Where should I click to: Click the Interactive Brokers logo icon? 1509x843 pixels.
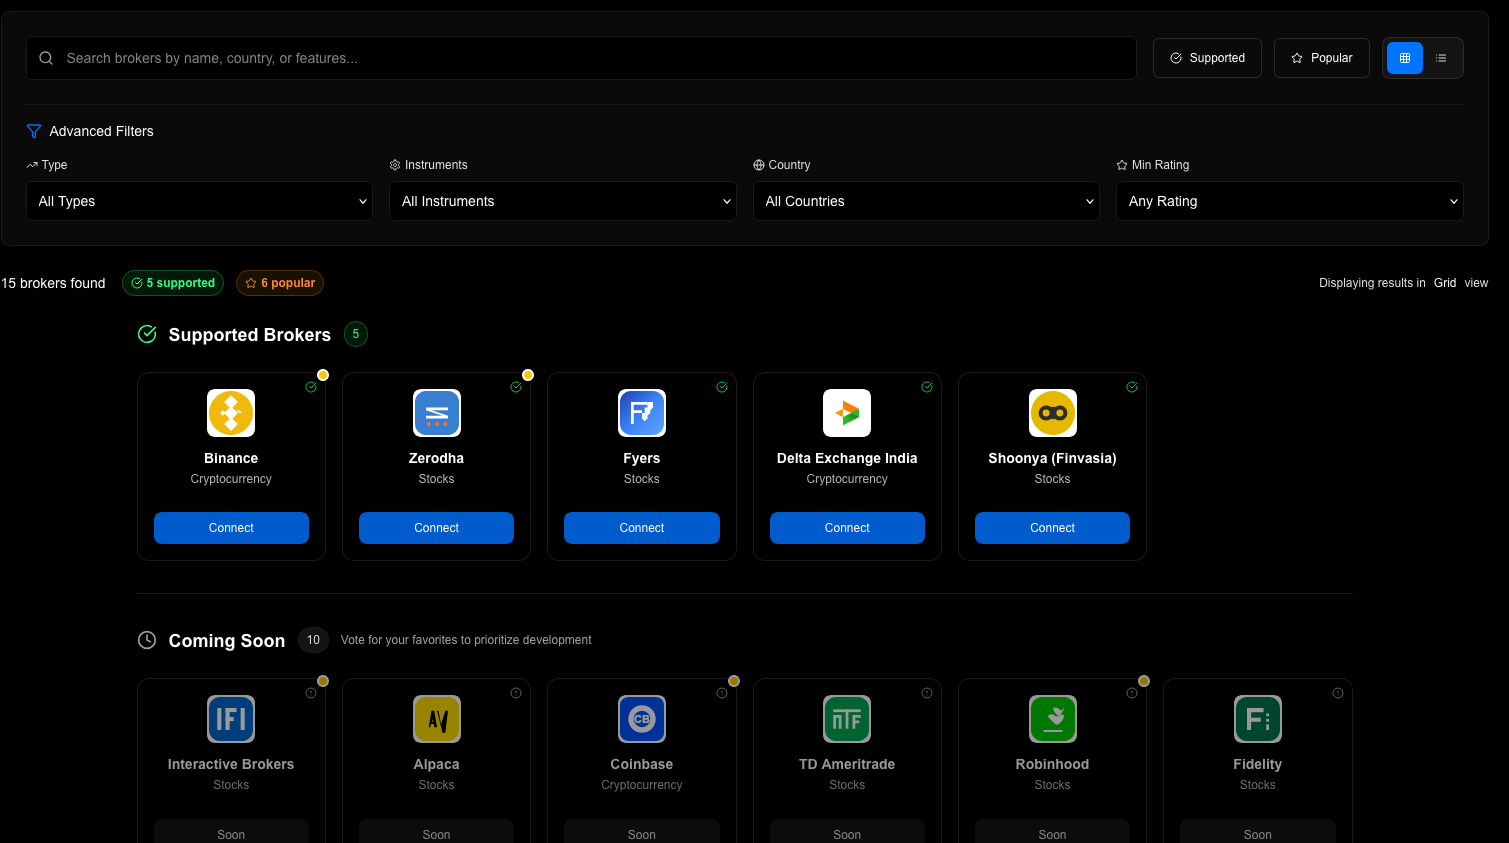[231, 718]
